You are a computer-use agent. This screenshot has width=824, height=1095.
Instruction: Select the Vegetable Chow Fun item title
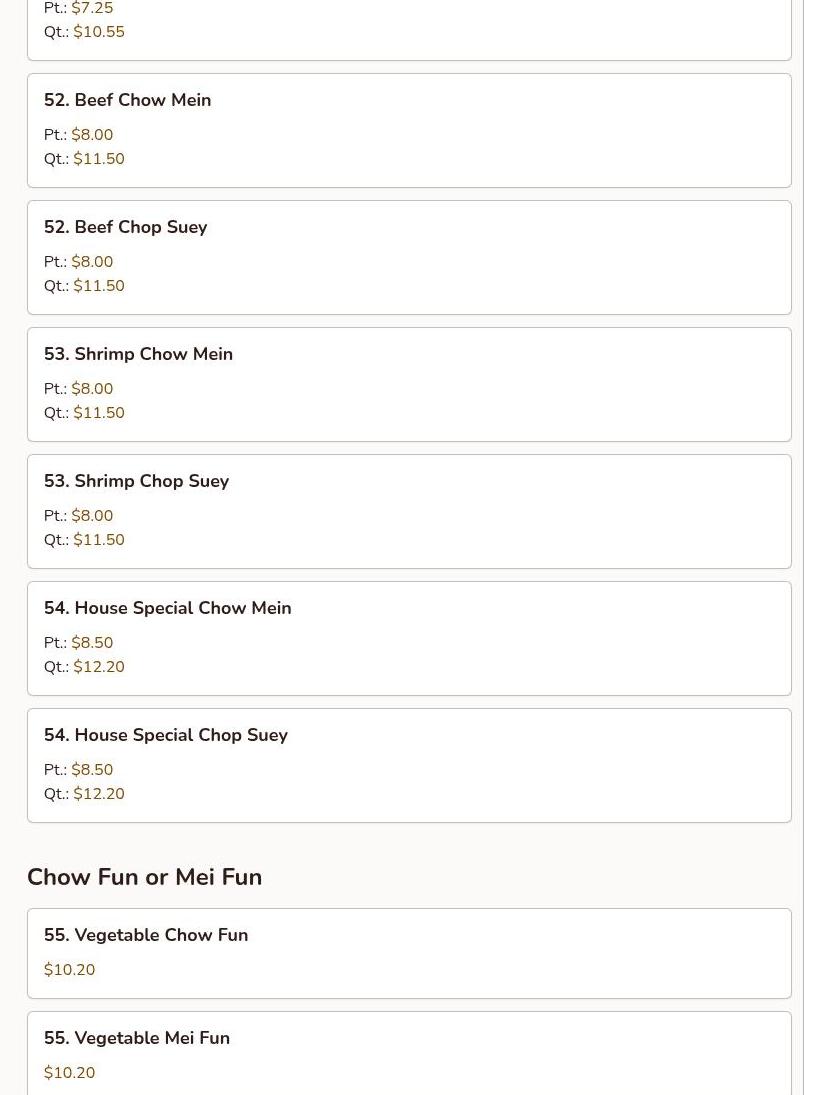tap(145, 935)
